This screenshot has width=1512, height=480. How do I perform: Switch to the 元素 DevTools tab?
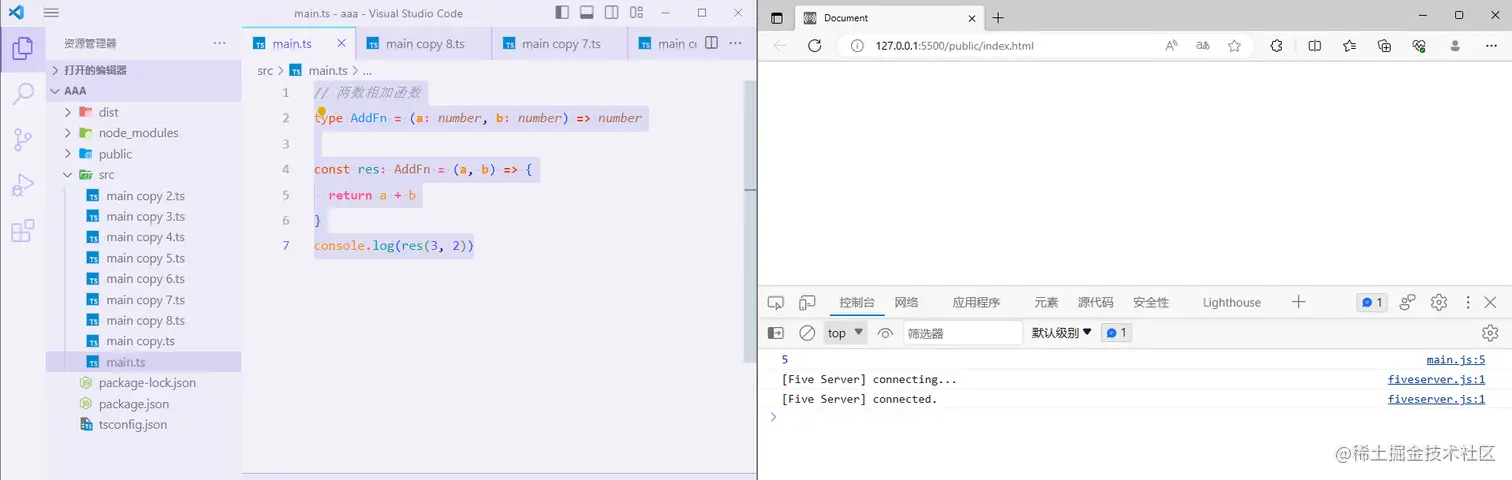(1046, 302)
